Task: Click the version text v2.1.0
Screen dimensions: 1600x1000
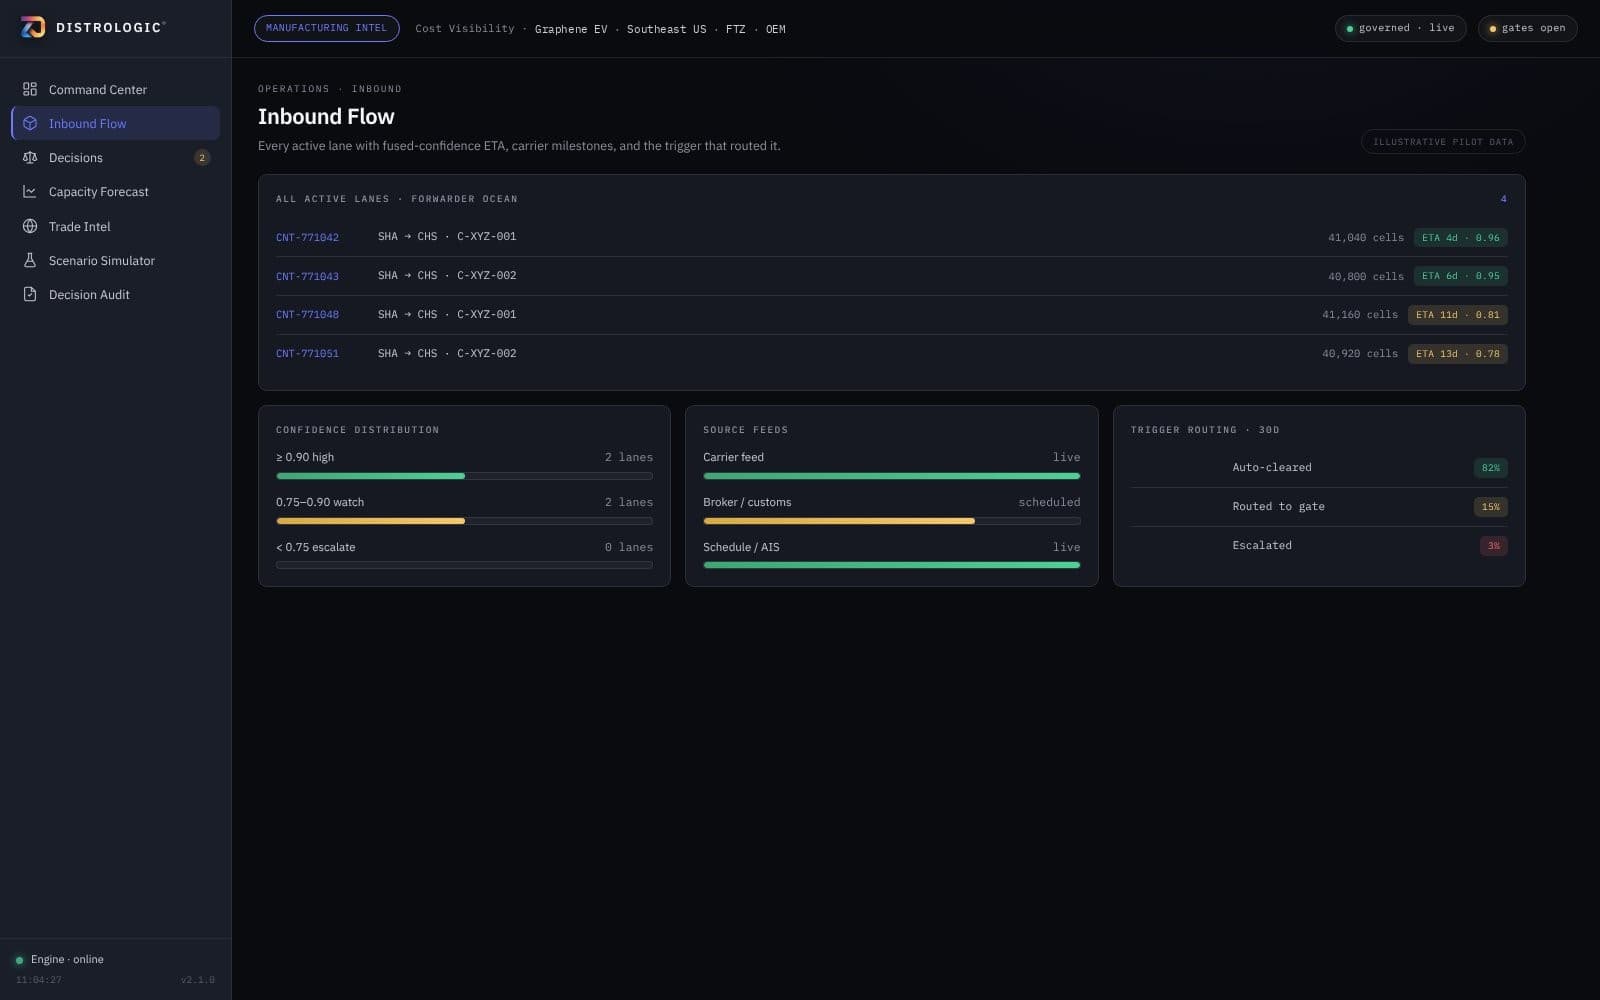Action: point(198,980)
